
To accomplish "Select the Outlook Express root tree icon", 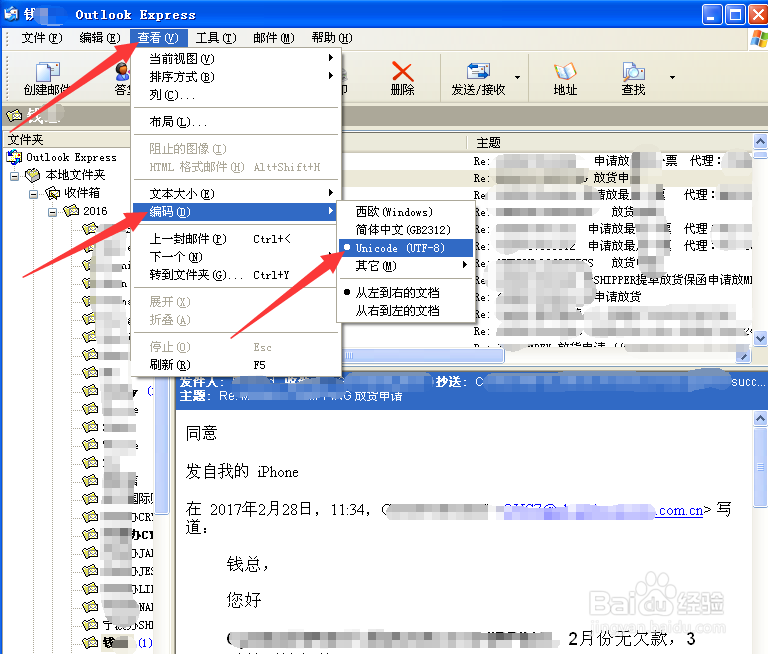I will 14,157.
